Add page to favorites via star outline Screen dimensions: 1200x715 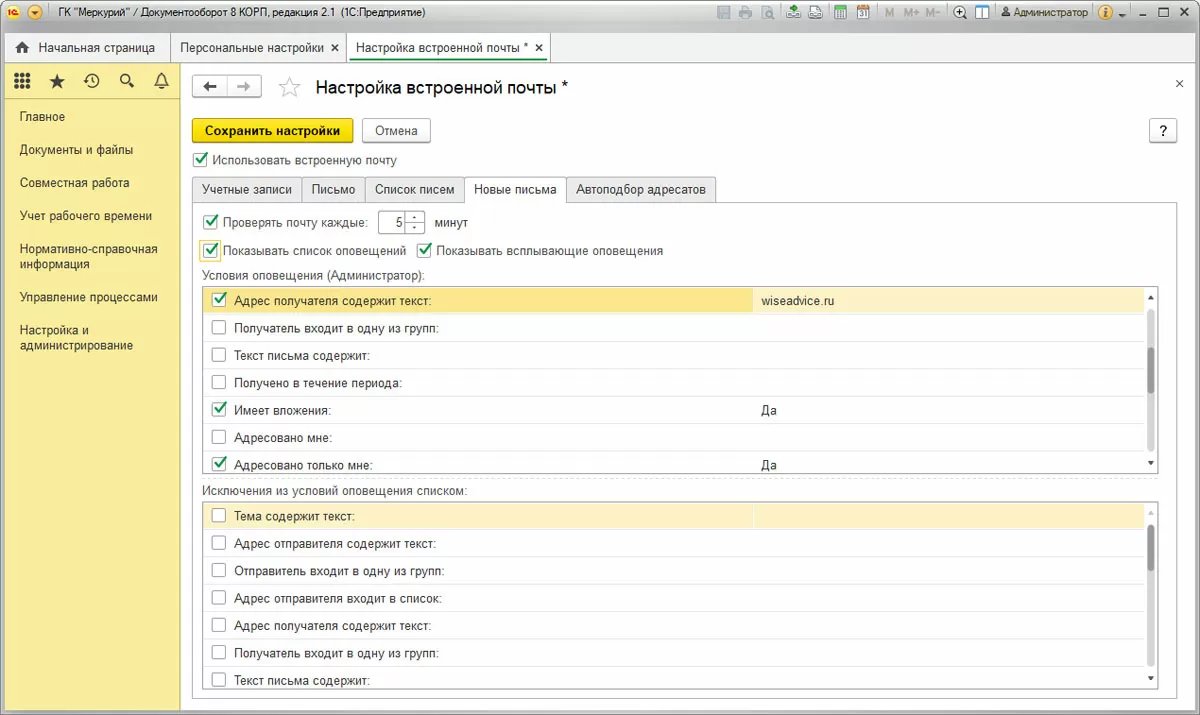pos(289,88)
